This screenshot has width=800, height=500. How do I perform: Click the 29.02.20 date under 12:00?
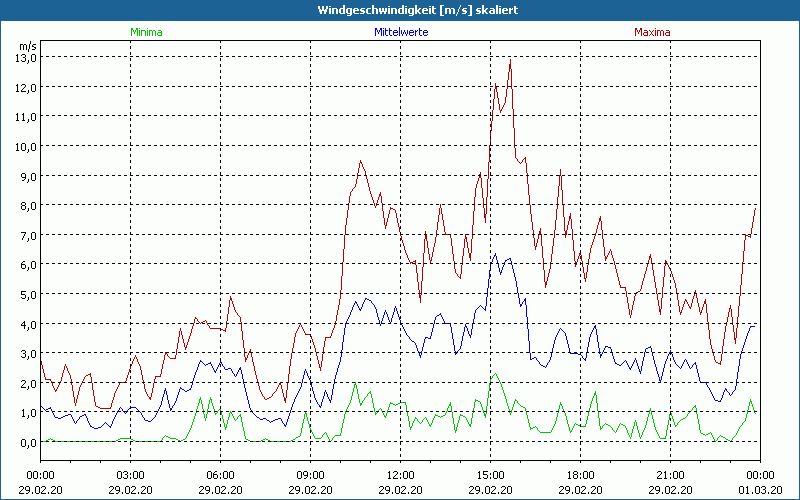(x=401, y=490)
